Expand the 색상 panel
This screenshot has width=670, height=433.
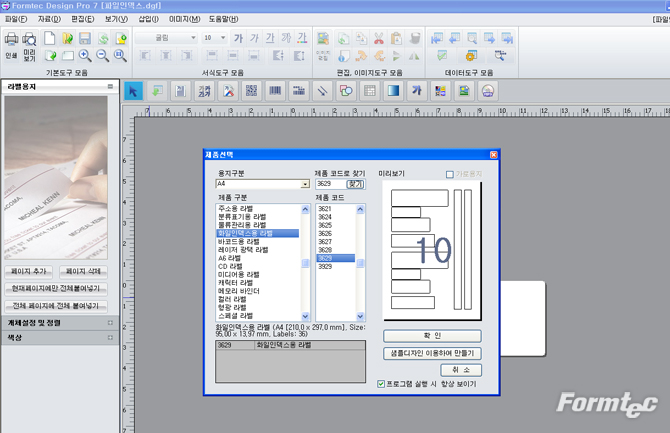click(x=110, y=338)
